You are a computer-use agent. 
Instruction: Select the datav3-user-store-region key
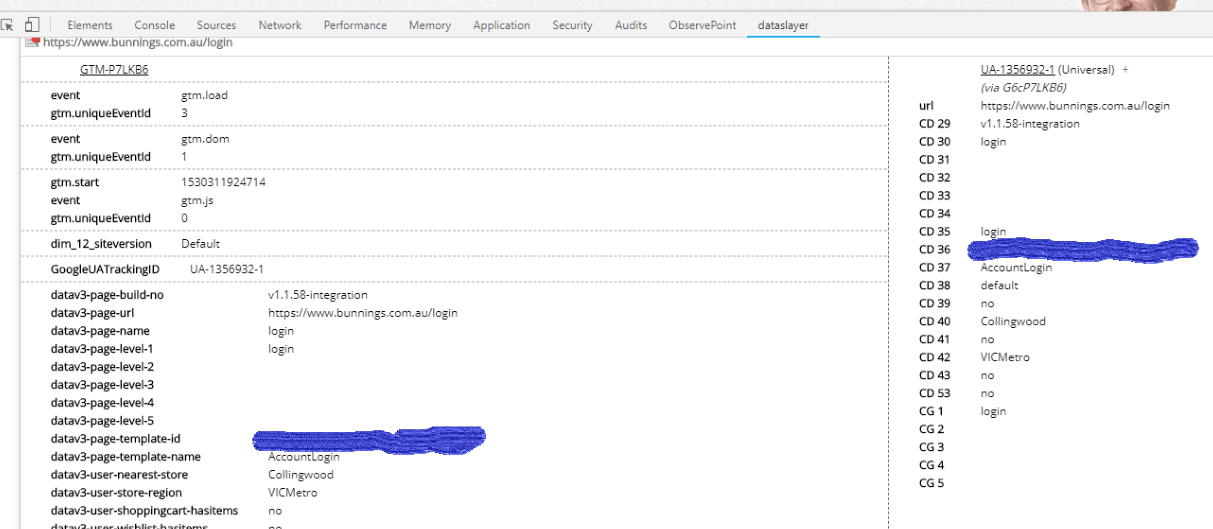117,493
